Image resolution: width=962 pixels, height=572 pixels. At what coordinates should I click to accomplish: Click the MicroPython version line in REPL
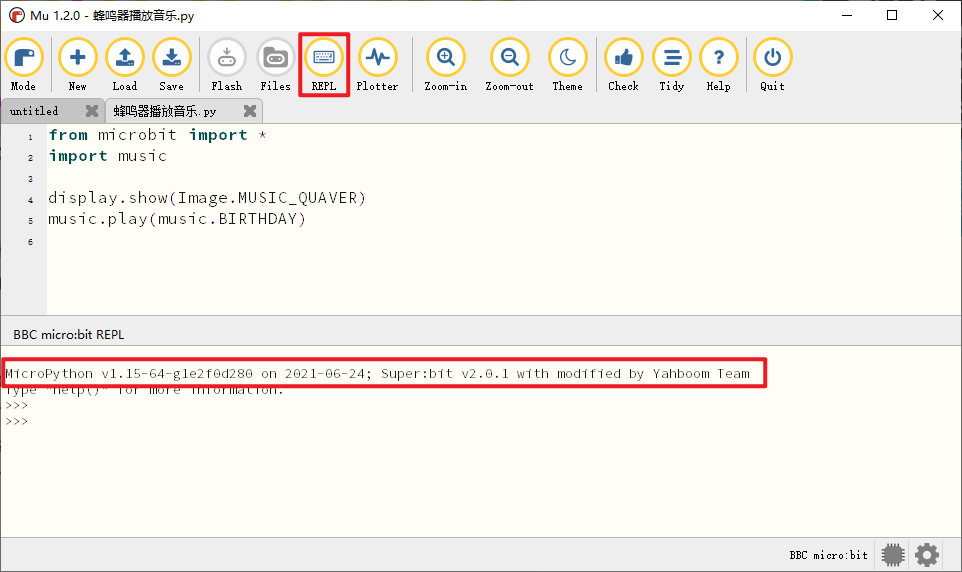pos(377,374)
